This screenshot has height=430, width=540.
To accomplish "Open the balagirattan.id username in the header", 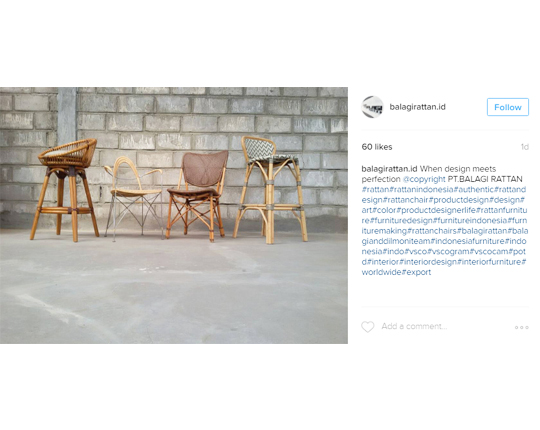I will (417, 107).
